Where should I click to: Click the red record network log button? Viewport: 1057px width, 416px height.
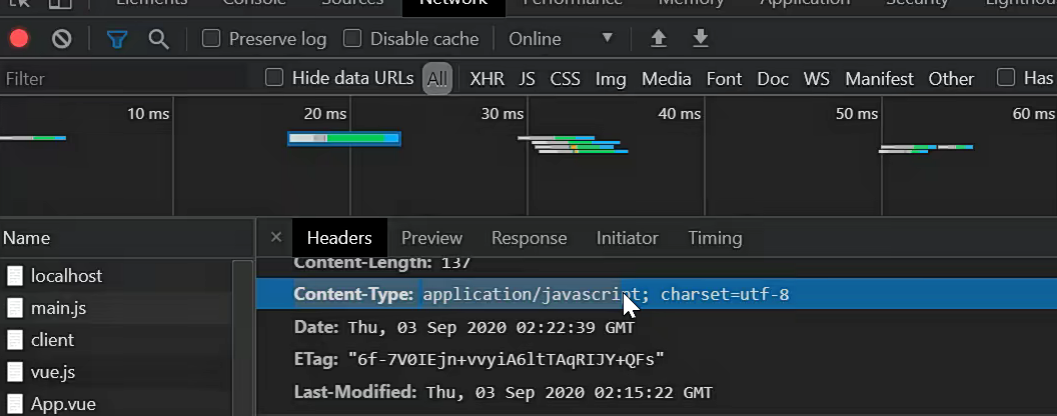tap(19, 39)
